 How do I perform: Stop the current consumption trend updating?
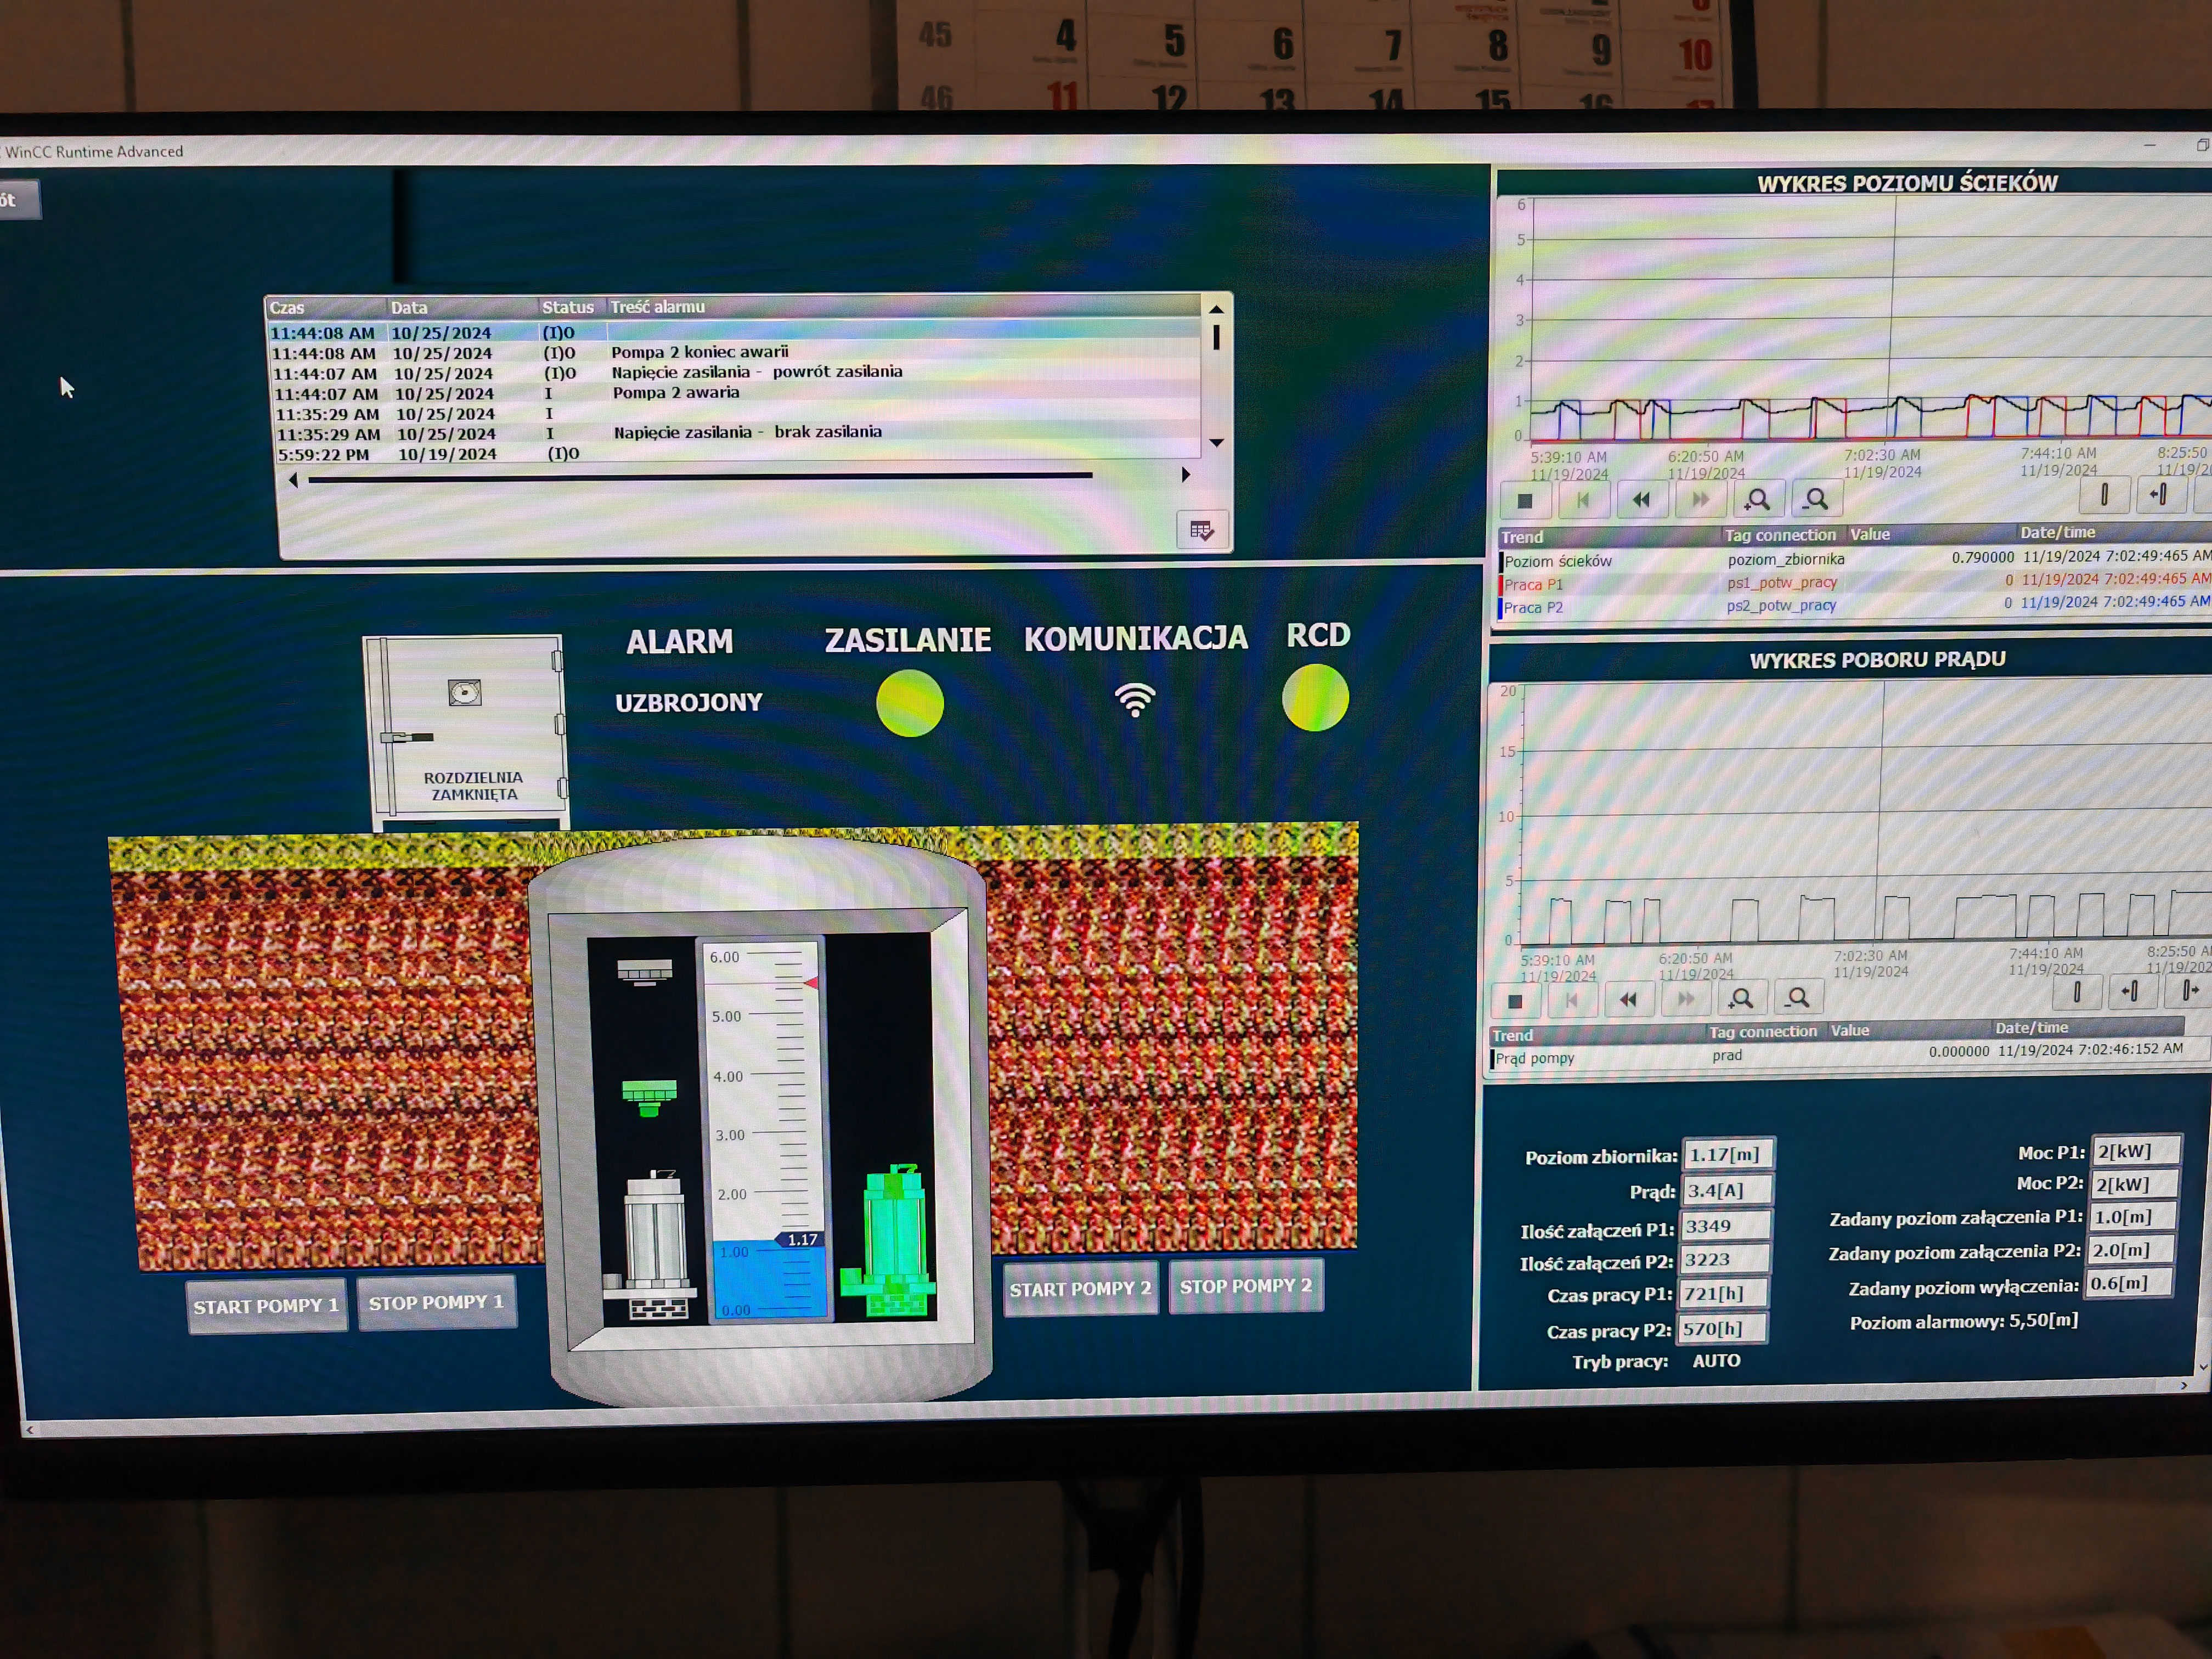(1515, 1001)
